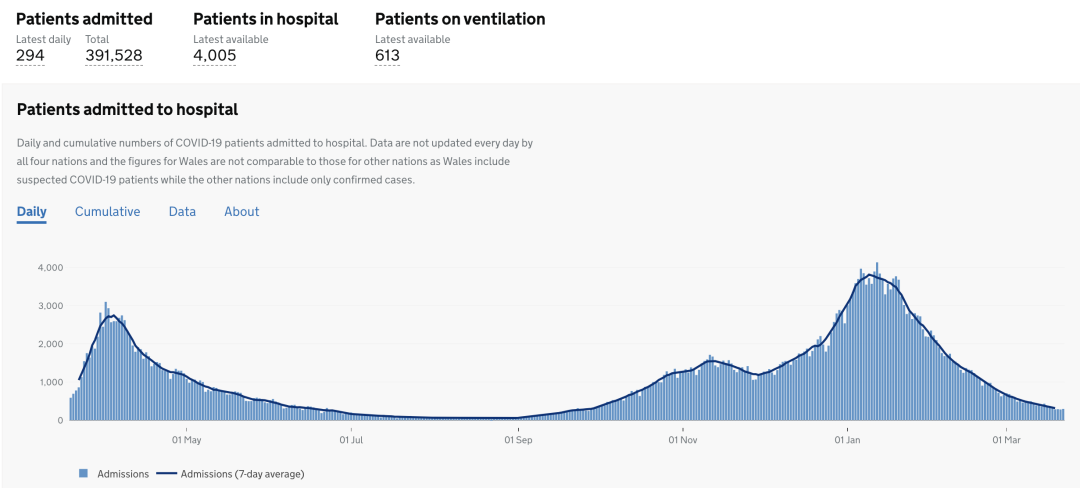Click the ventilation value 613
The width and height of the screenshot is (1080, 488).
[x=387, y=56]
